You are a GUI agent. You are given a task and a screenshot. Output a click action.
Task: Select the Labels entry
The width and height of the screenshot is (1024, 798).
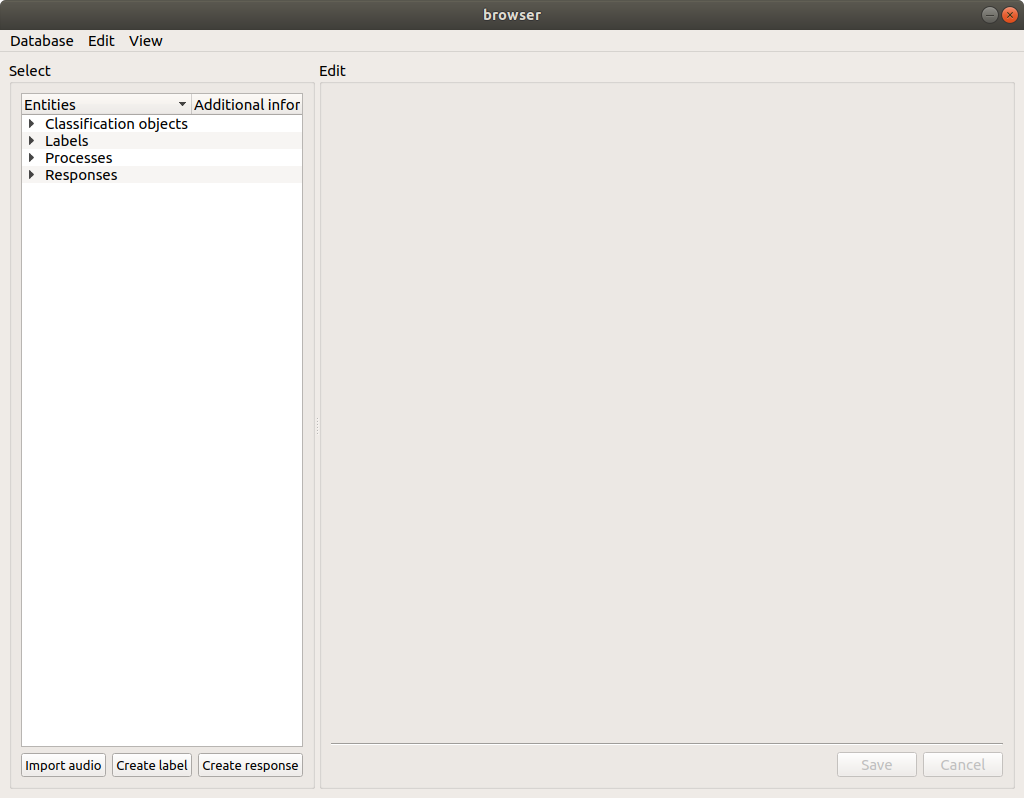pyautogui.click(x=66, y=141)
